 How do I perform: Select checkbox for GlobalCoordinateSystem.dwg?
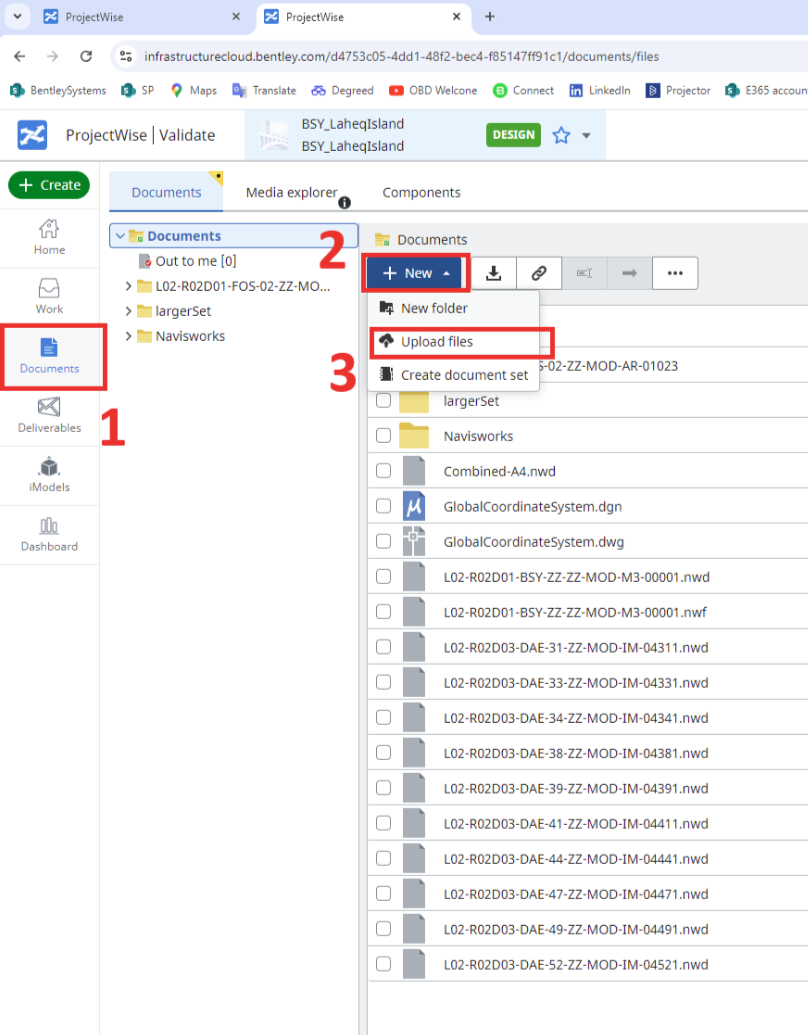point(384,541)
